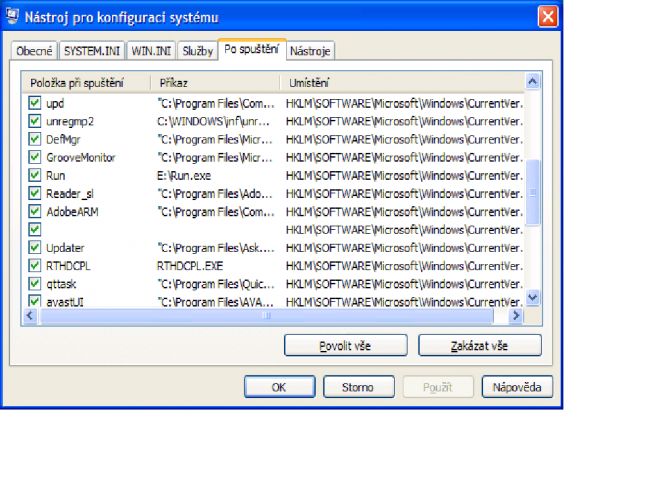Screen dimensions: 645x485
Task: Select the Po spuštění tab
Action: [251, 49]
